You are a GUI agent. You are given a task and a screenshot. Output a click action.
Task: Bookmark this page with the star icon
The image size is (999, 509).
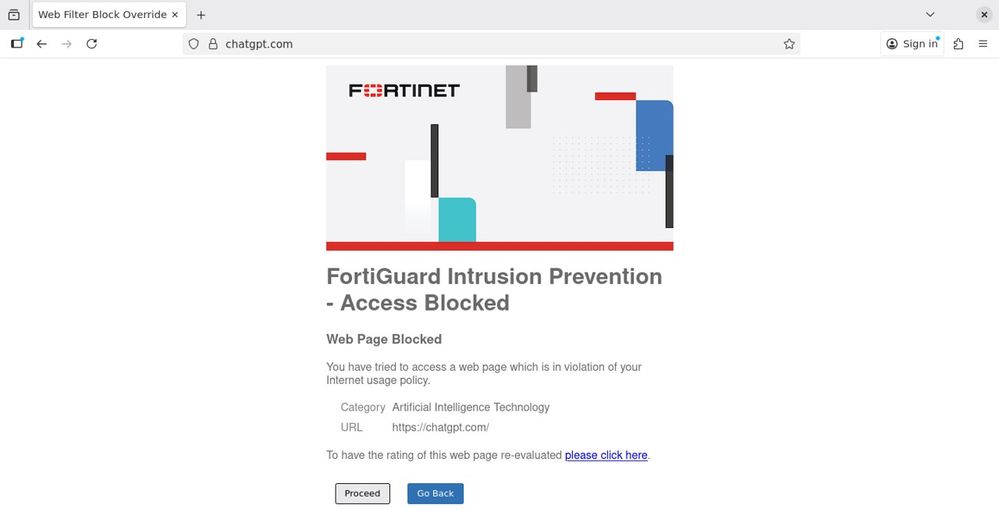[789, 44]
